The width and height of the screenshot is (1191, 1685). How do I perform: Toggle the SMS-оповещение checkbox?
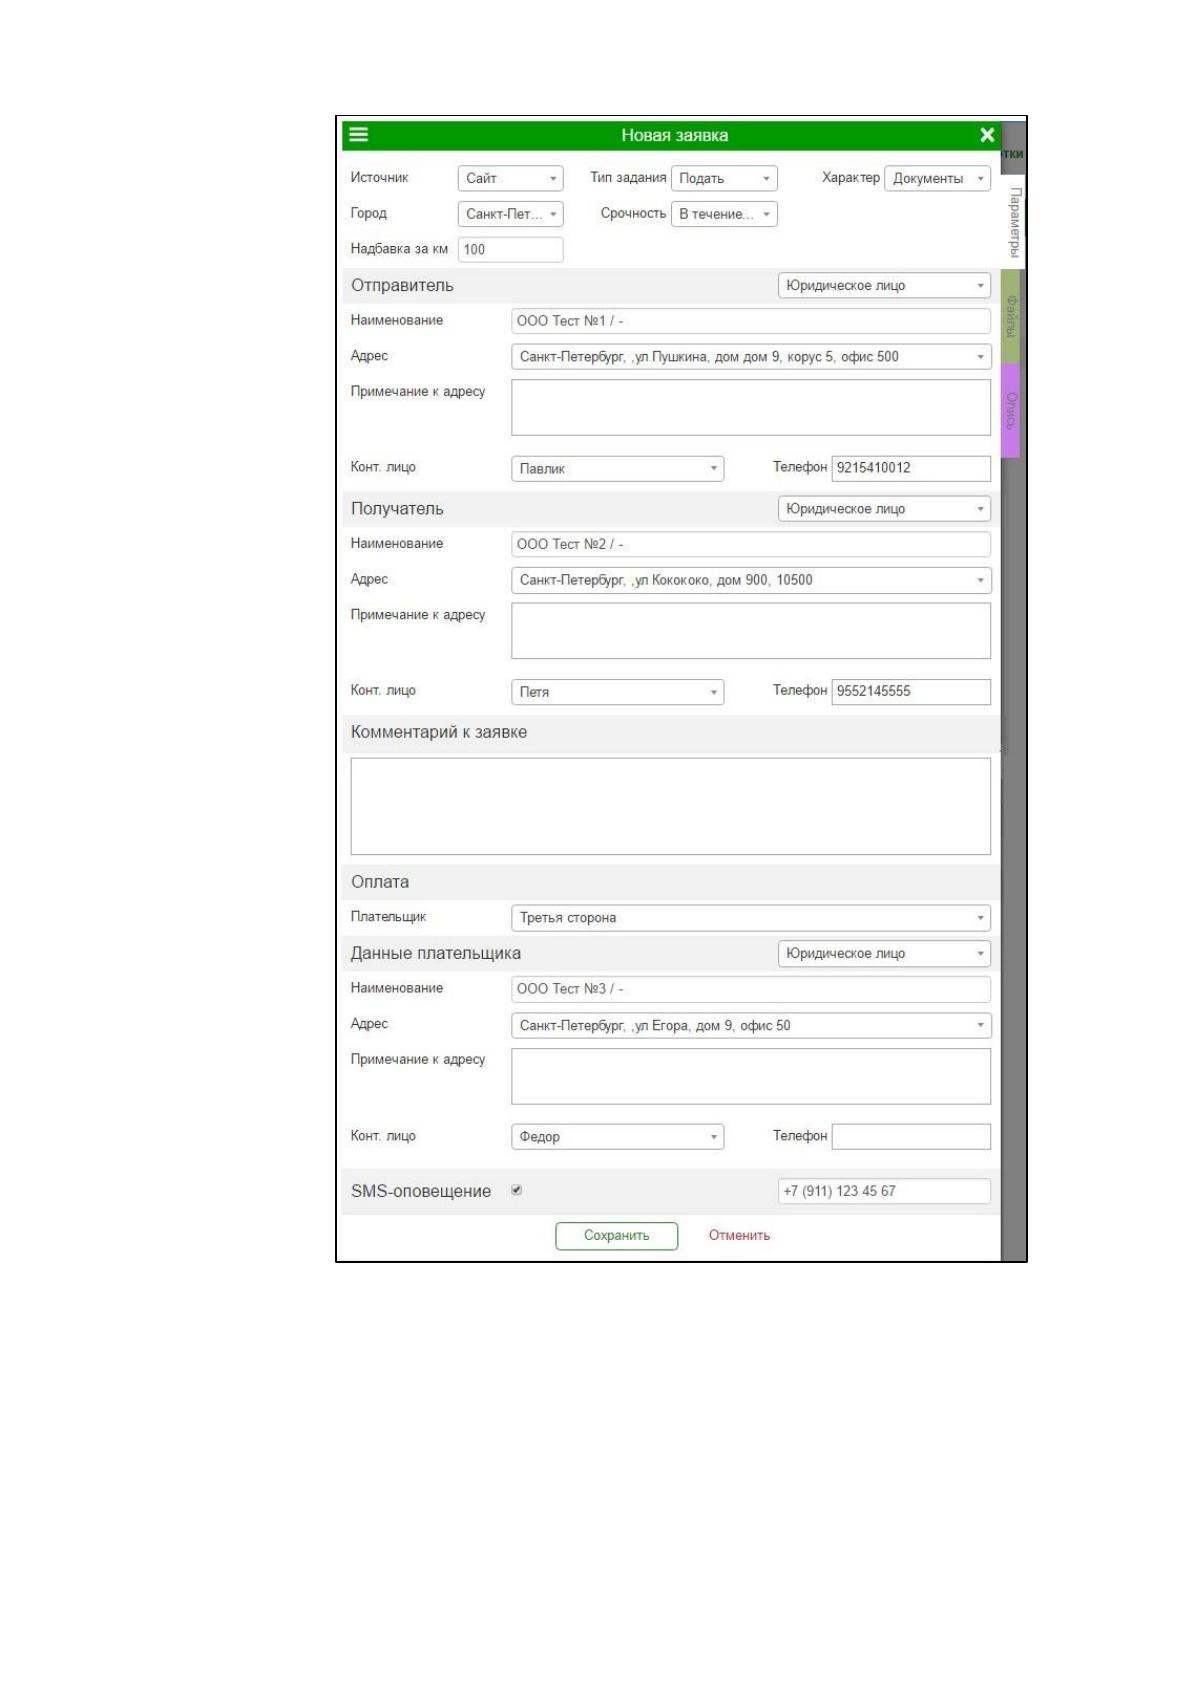coord(517,1190)
